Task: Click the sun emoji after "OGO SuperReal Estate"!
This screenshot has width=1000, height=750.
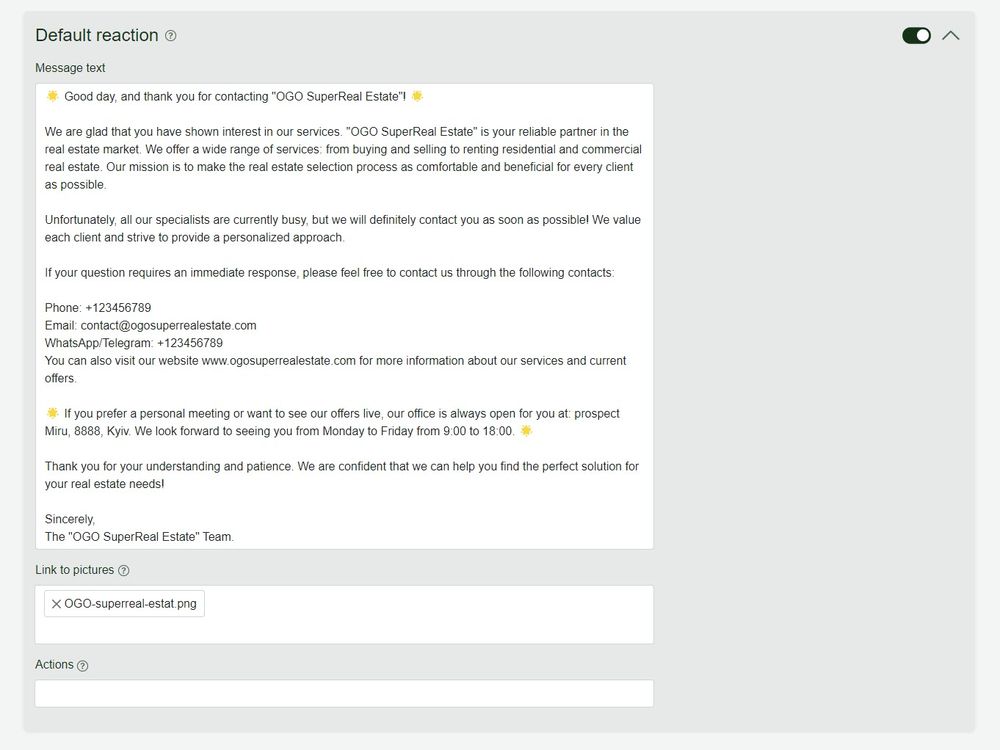Action: point(417,96)
